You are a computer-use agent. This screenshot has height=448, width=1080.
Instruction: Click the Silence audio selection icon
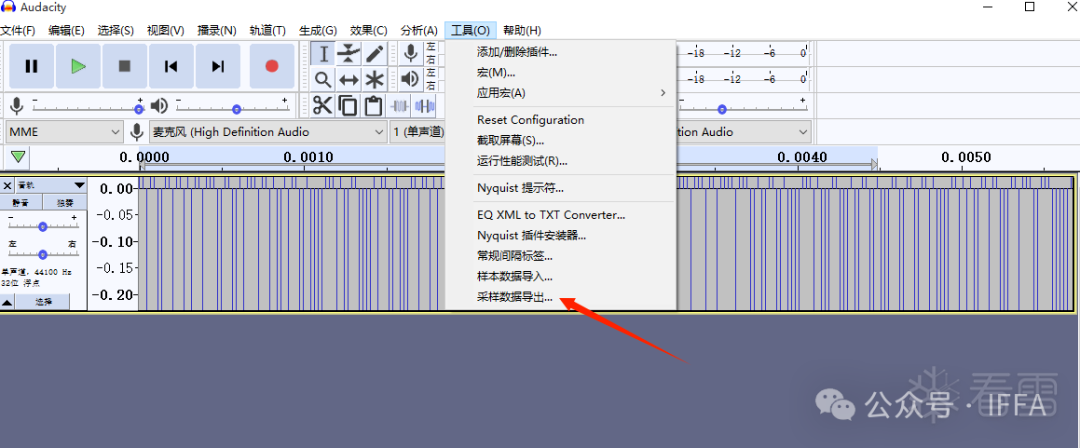pyautogui.click(x=426, y=105)
